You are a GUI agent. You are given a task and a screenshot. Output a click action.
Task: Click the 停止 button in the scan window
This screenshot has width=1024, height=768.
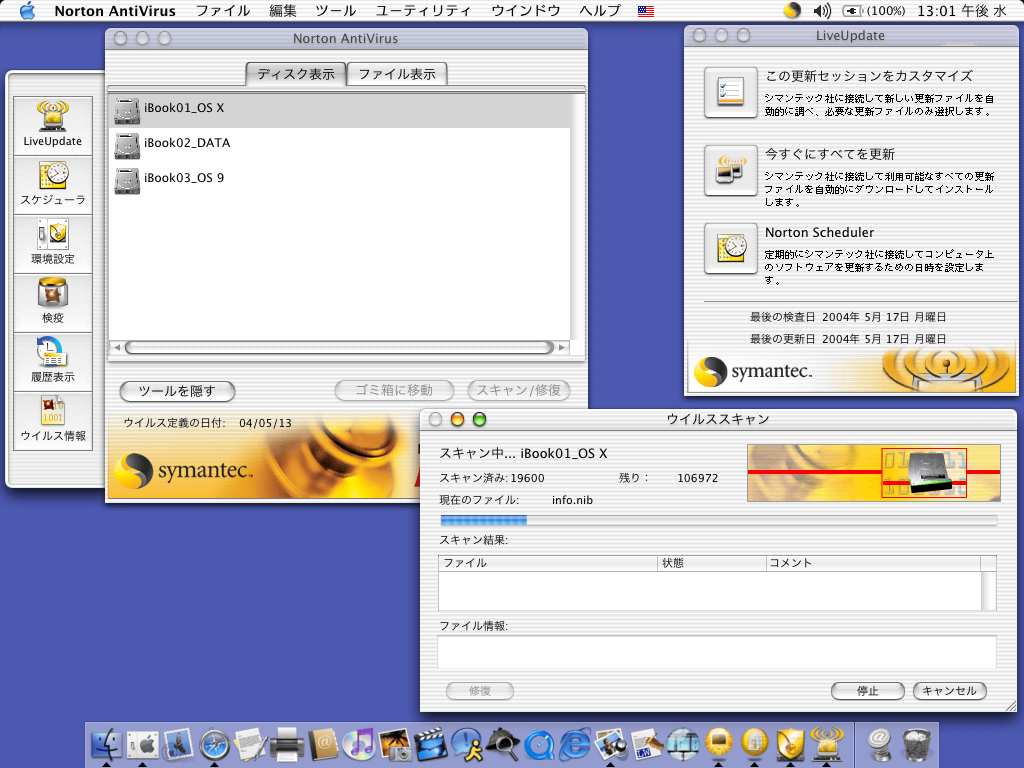[867, 691]
